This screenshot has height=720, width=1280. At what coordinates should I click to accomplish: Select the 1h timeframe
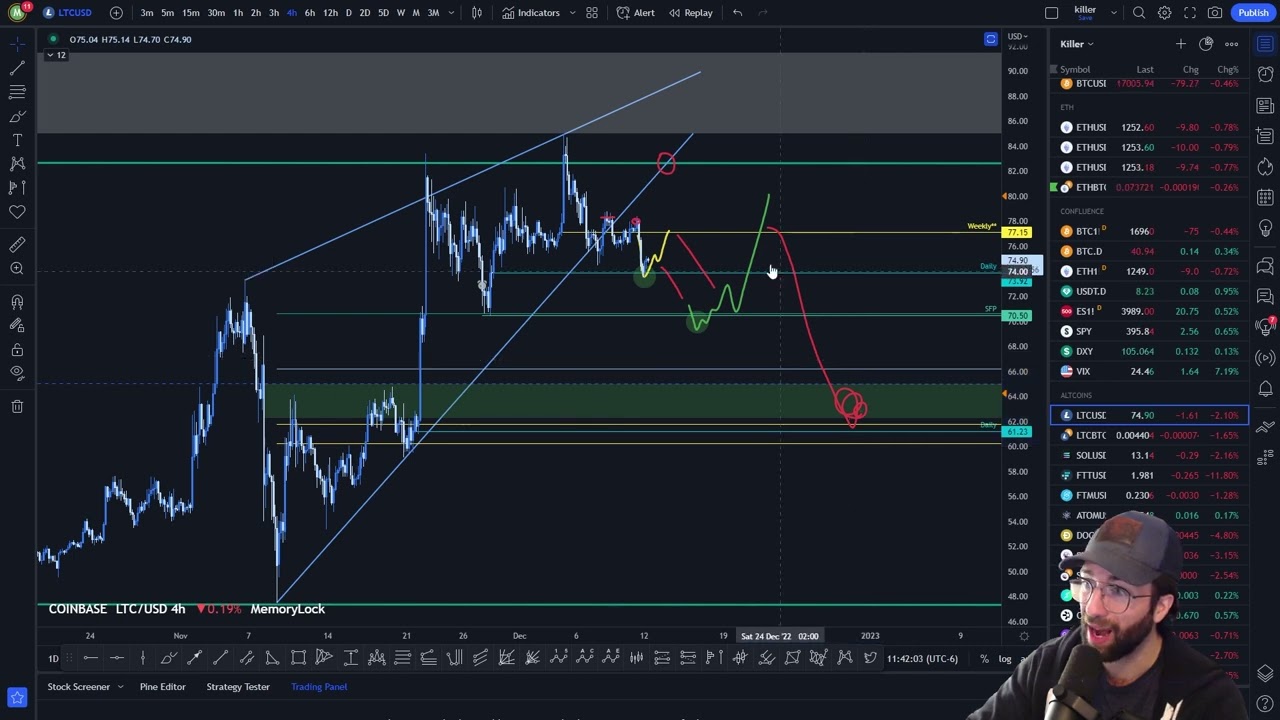(238, 13)
